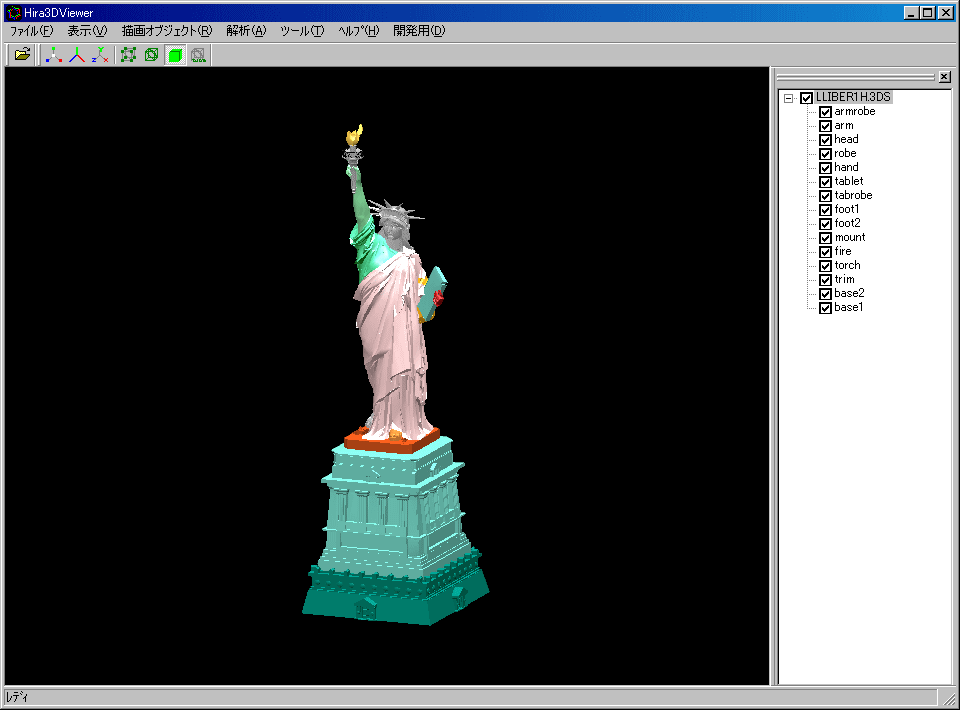Screen dimensions: 960x710
Task: Select the head label in tree
Action: [x=846, y=140]
